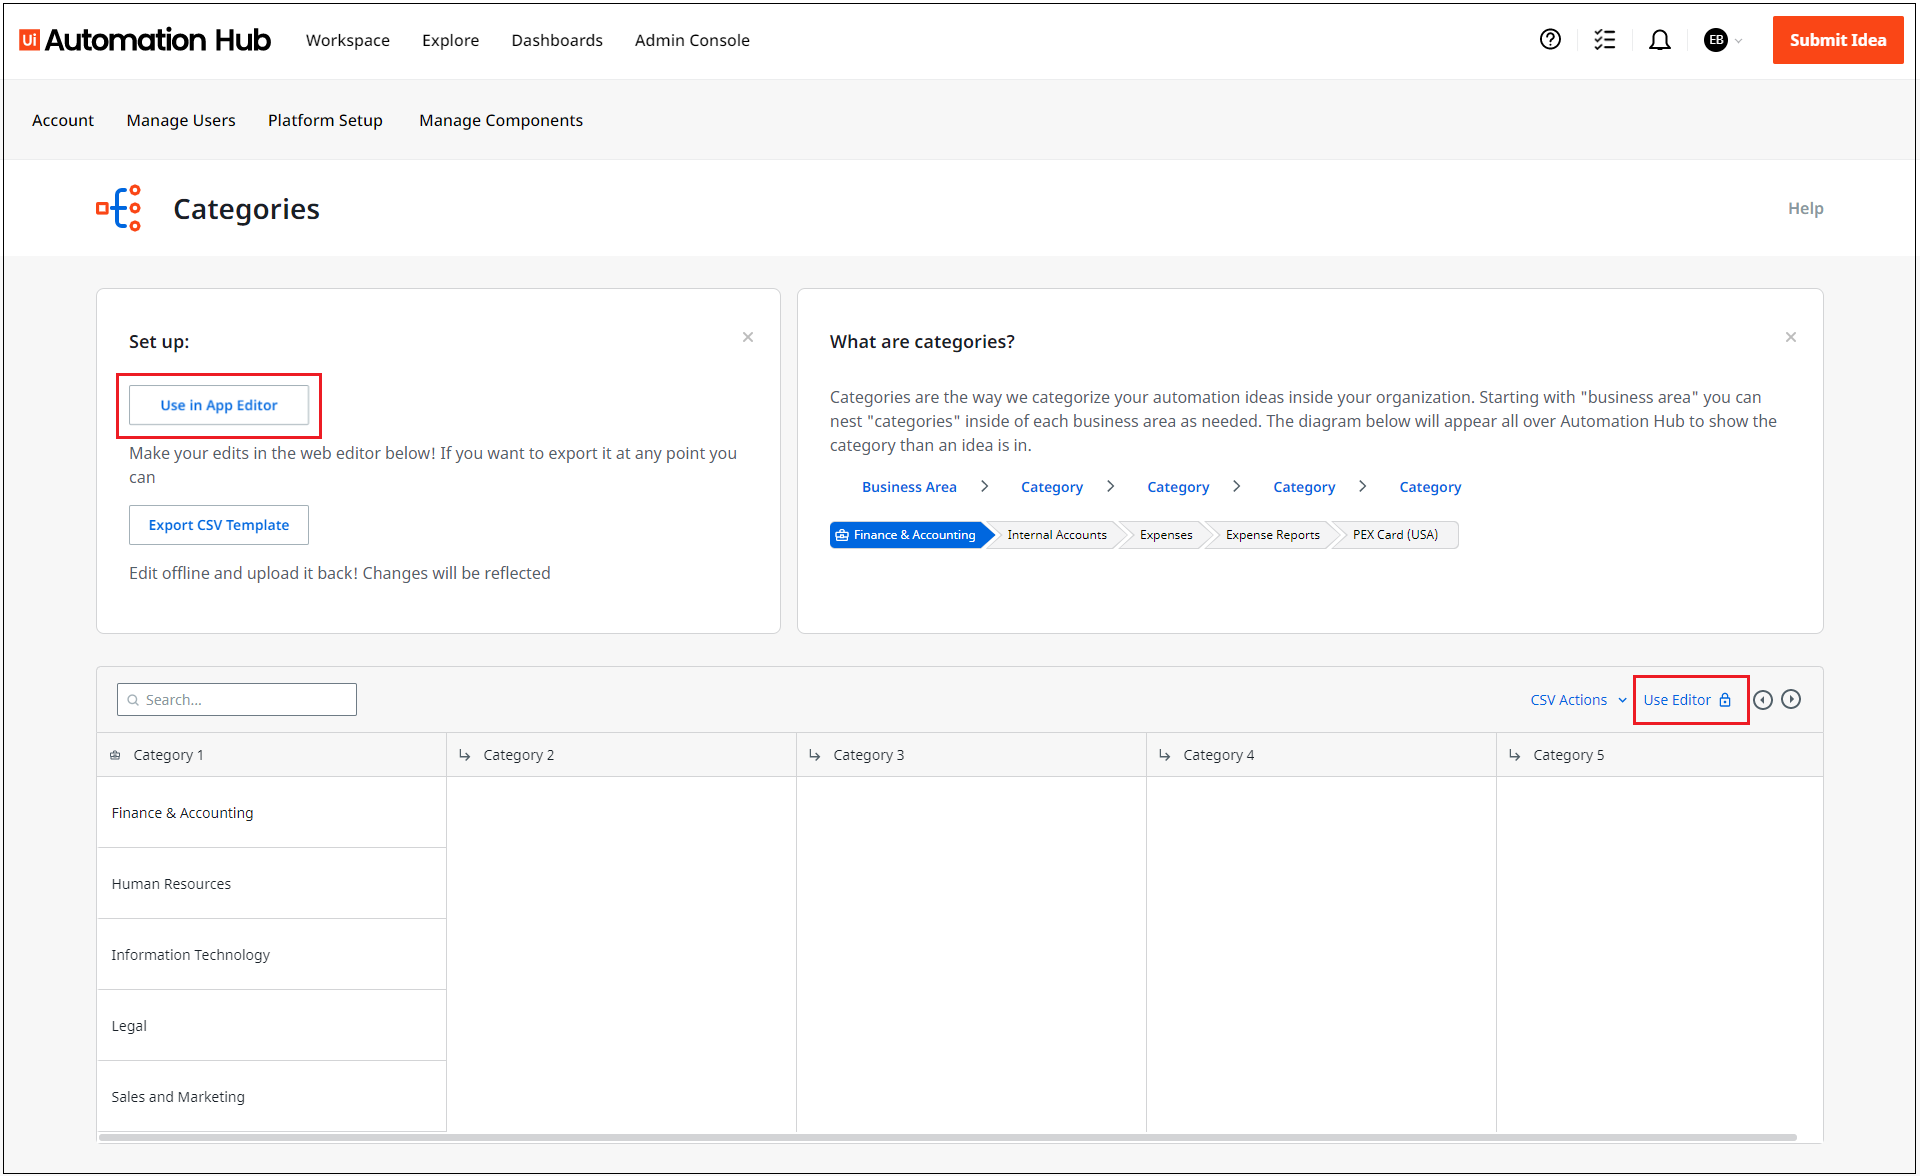
Task: Open the help question mark icon
Action: pyautogui.click(x=1550, y=40)
